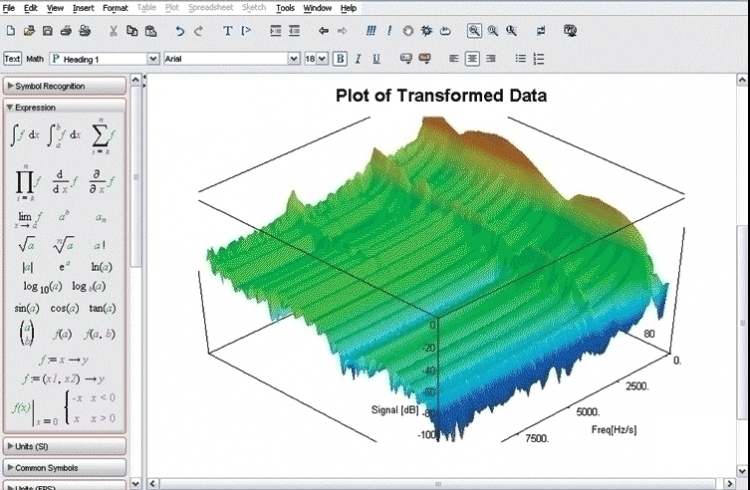Insert the sin(a) template

27,308
